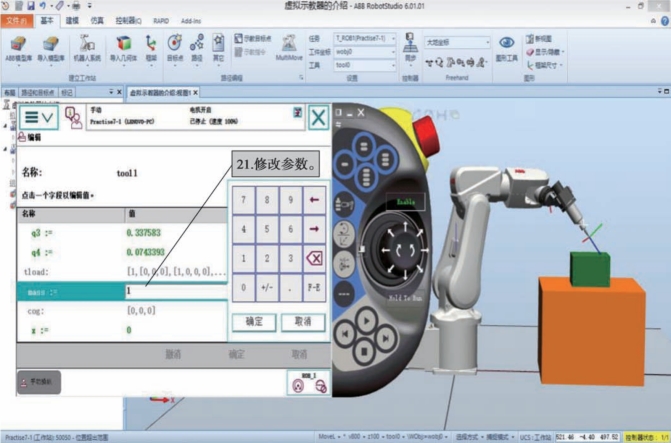The height and width of the screenshot is (443, 671).
Task: Click the 新视图 new view icon
Action: click(539, 39)
